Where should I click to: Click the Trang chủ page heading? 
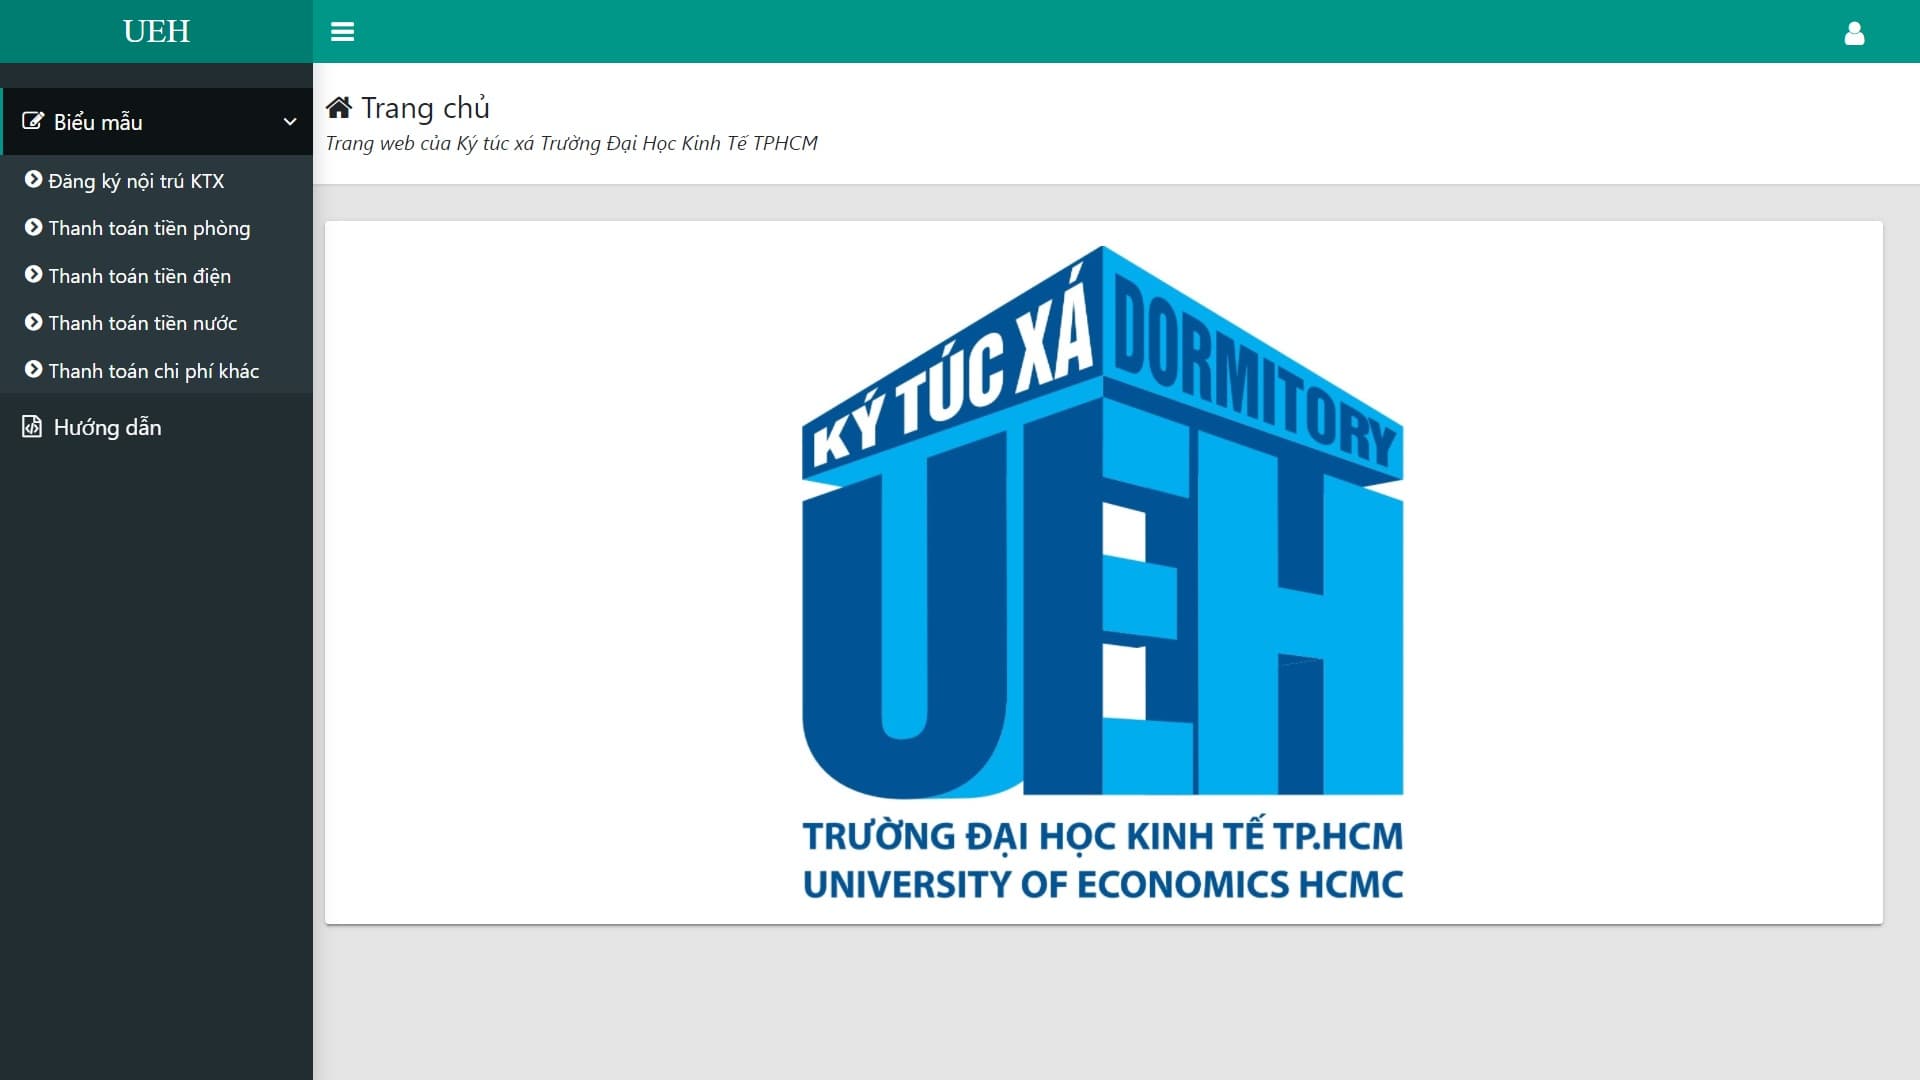(425, 108)
